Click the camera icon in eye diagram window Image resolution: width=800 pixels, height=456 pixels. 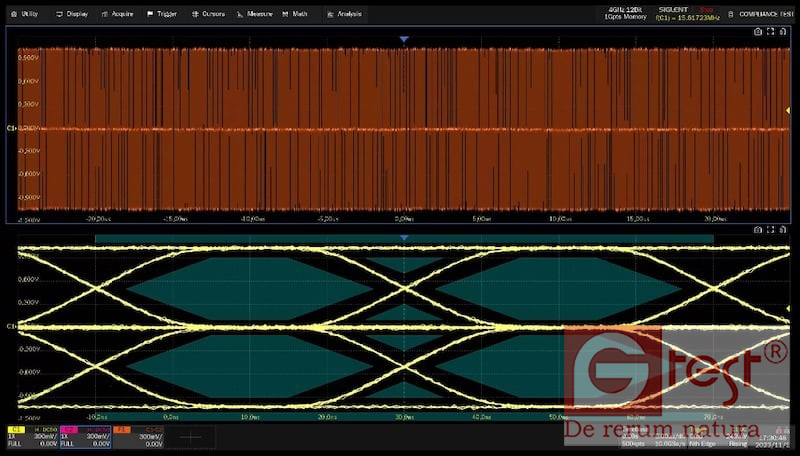pos(758,230)
